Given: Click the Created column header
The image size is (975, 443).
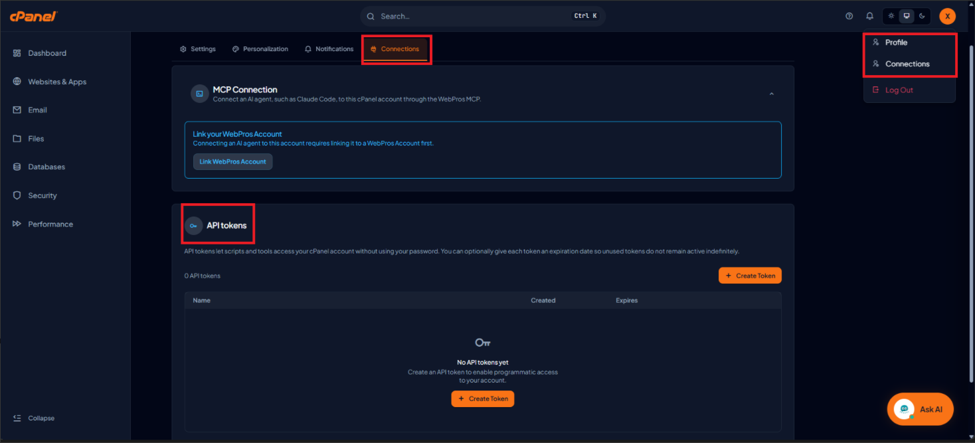Looking at the screenshot, I should click(543, 301).
